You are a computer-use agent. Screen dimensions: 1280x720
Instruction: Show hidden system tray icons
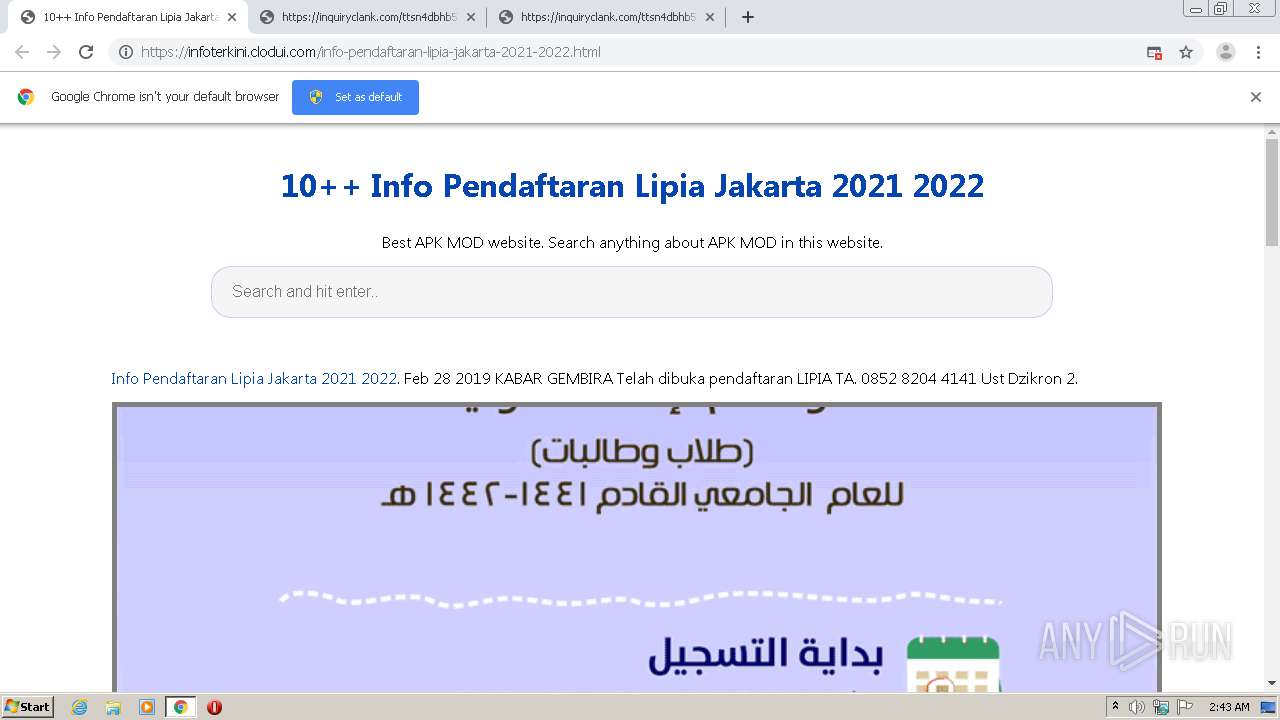pyautogui.click(x=1115, y=707)
